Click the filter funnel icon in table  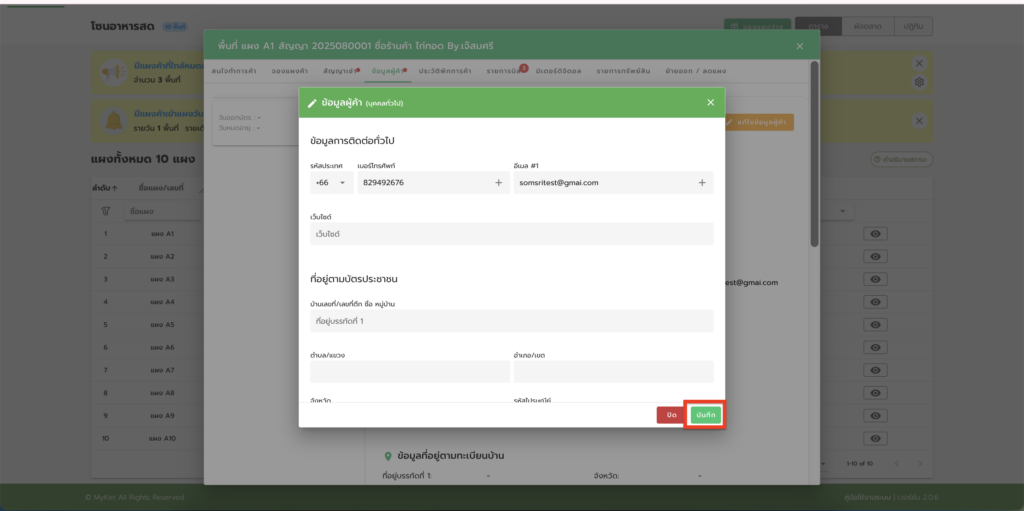click(x=106, y=212)
